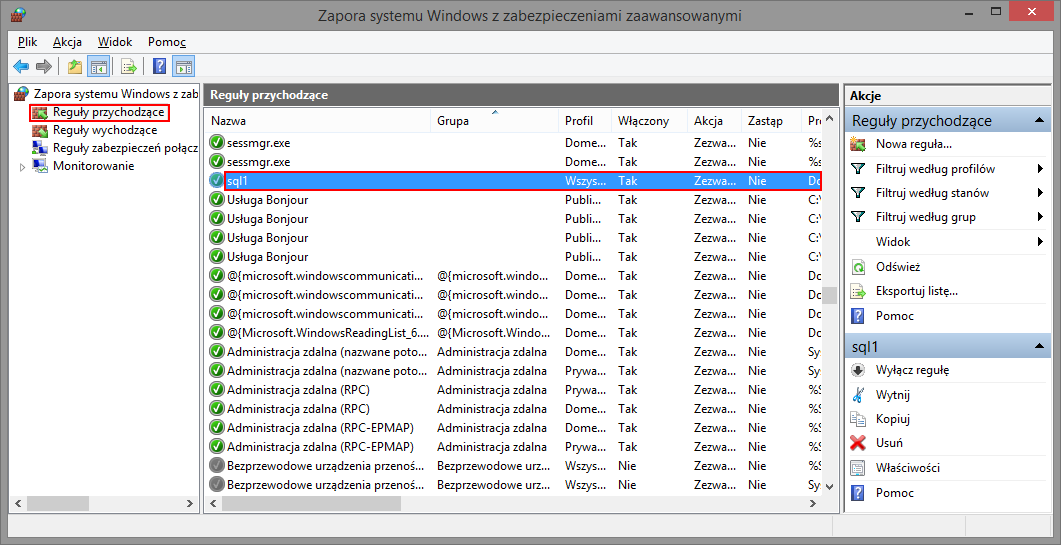Click the Profil column header

pyautogui.click(x=585, y=121)
